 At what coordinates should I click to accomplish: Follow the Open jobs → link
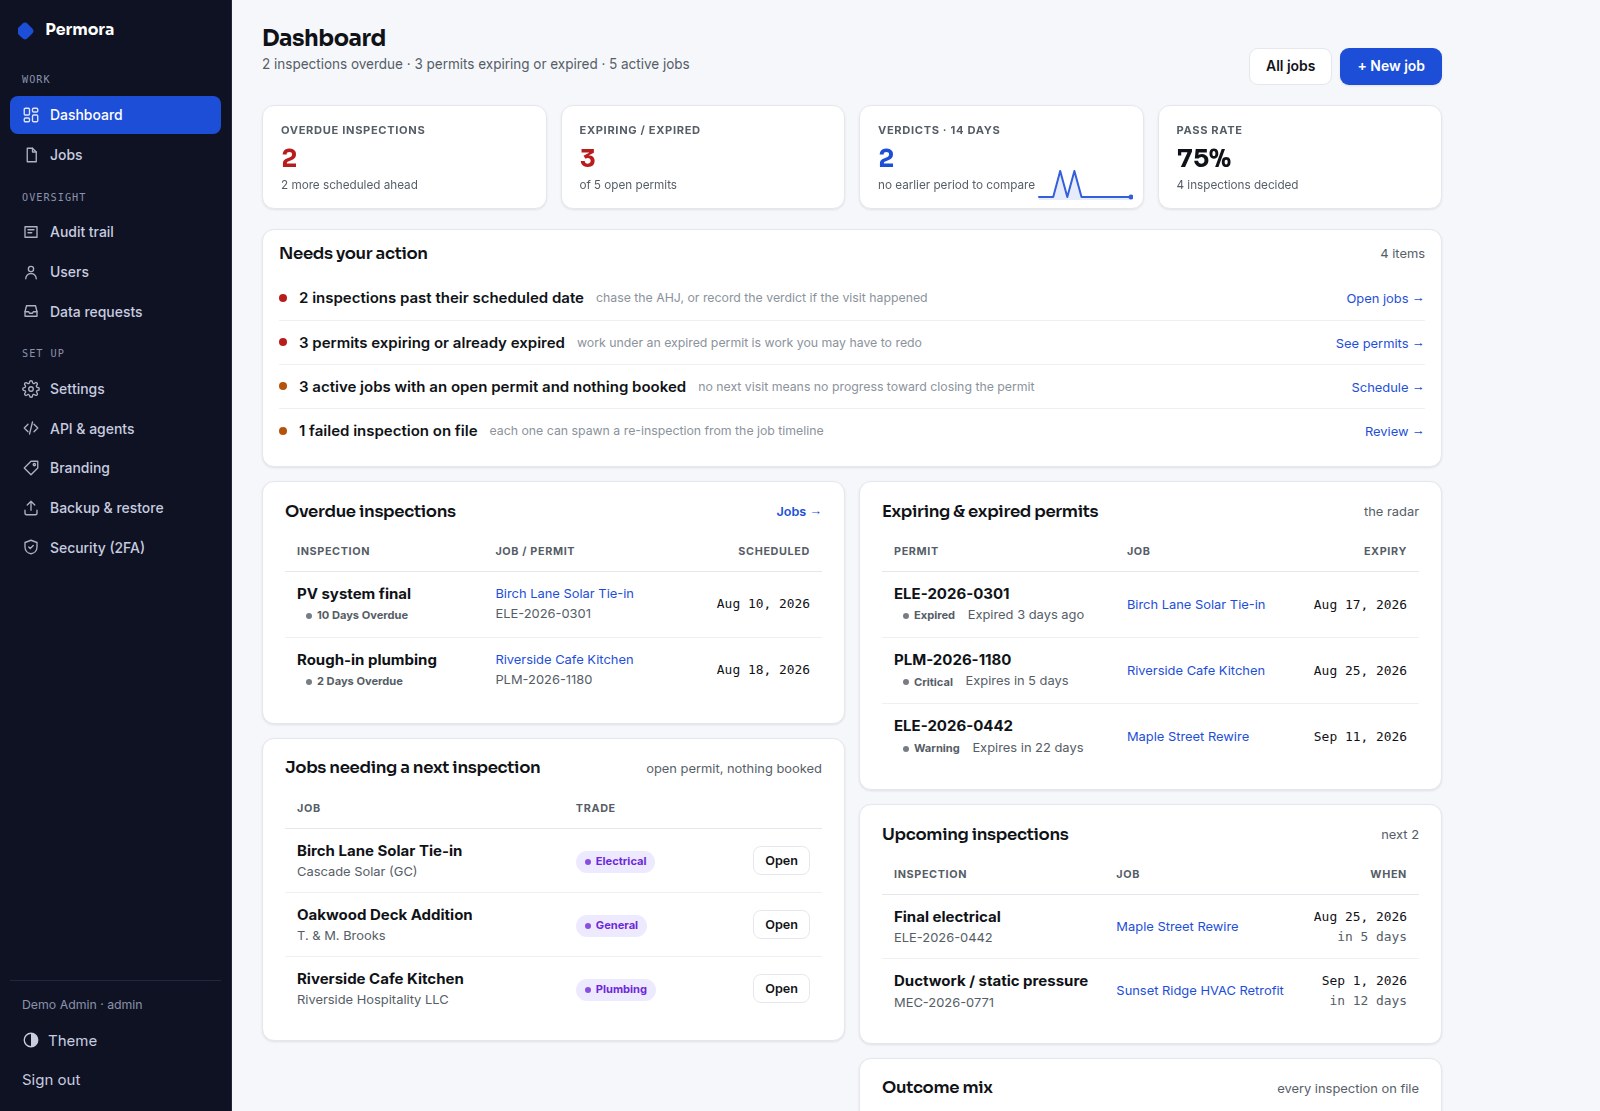pos(1384,299)
